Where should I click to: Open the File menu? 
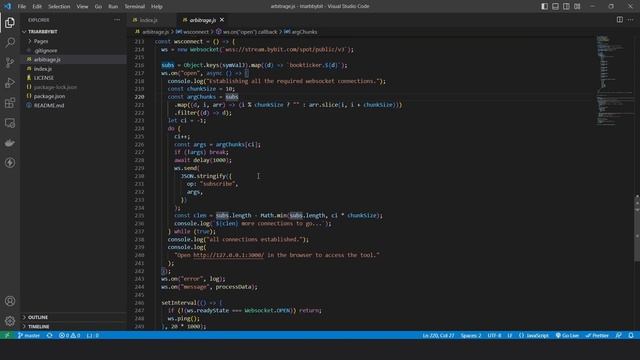tap(22, 7)
